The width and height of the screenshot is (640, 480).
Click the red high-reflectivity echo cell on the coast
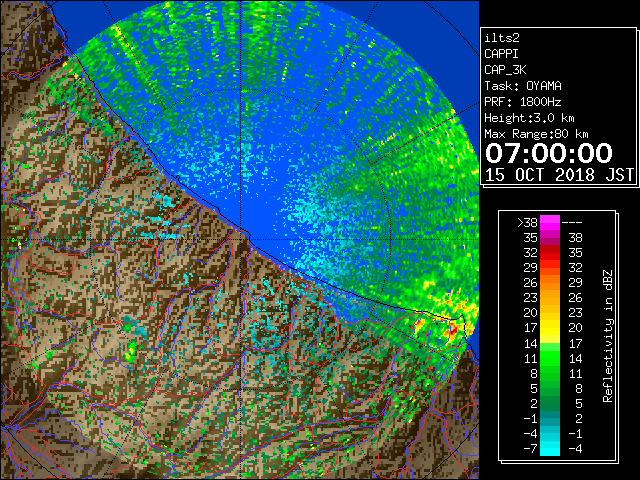pyautogui.click(x=453, y=329)
